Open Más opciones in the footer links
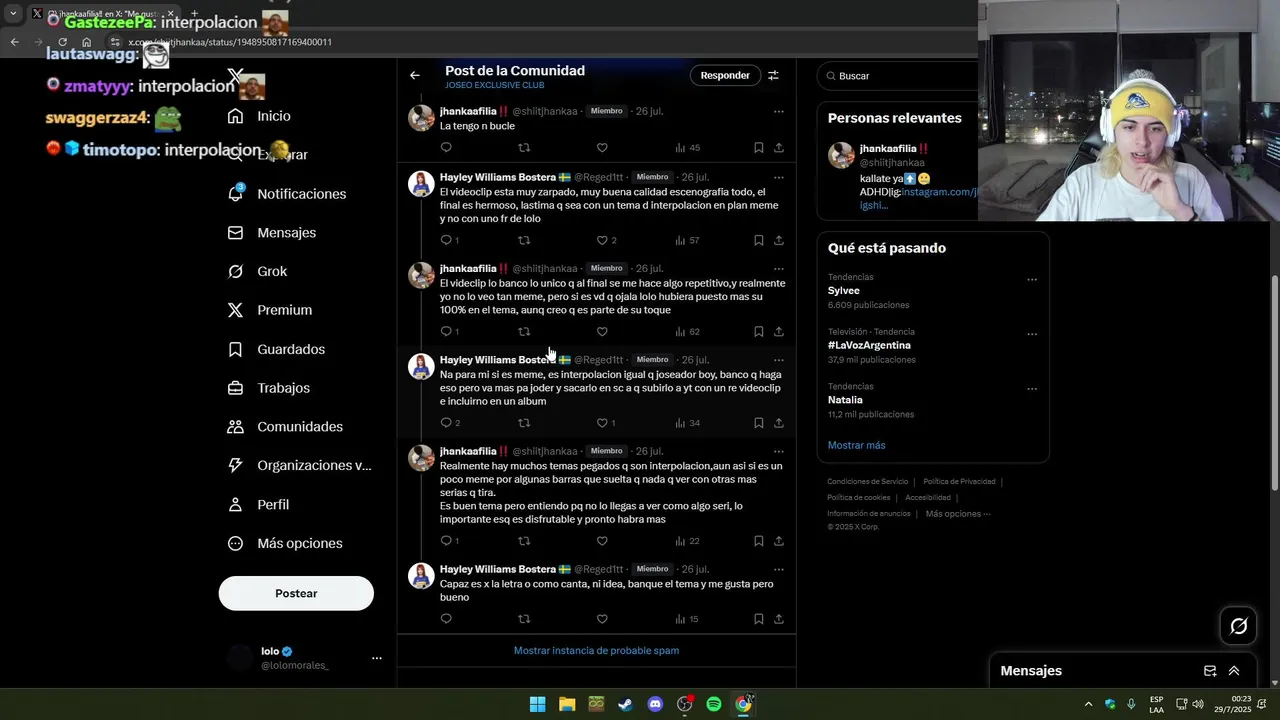 [957, 514]
